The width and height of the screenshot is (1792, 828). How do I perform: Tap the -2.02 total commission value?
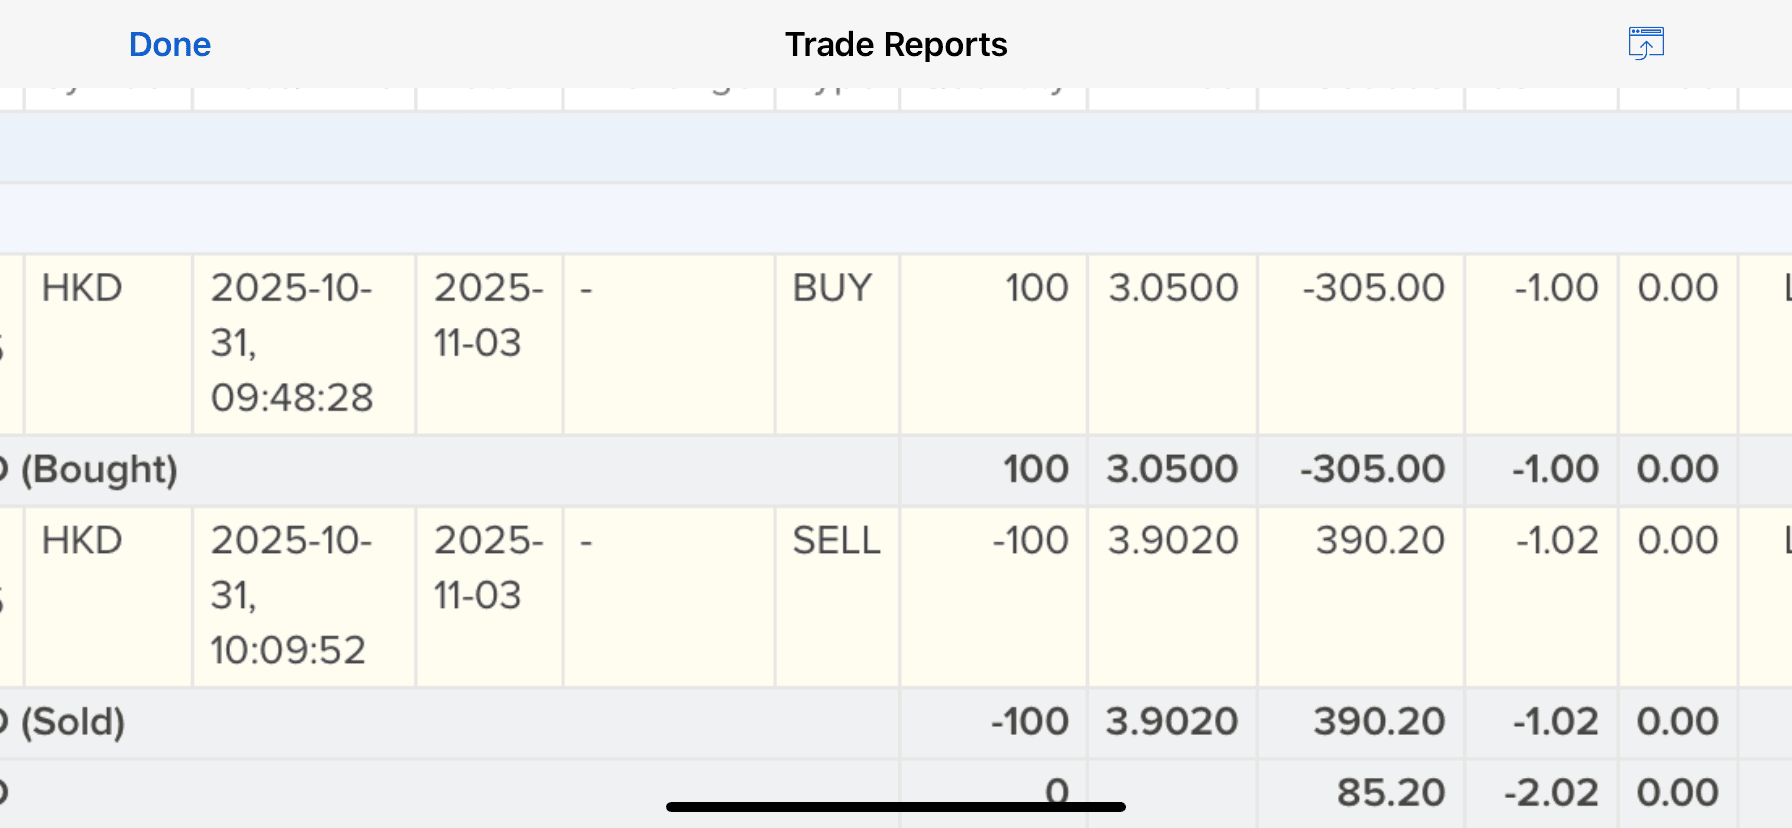tap(1551, 793)
